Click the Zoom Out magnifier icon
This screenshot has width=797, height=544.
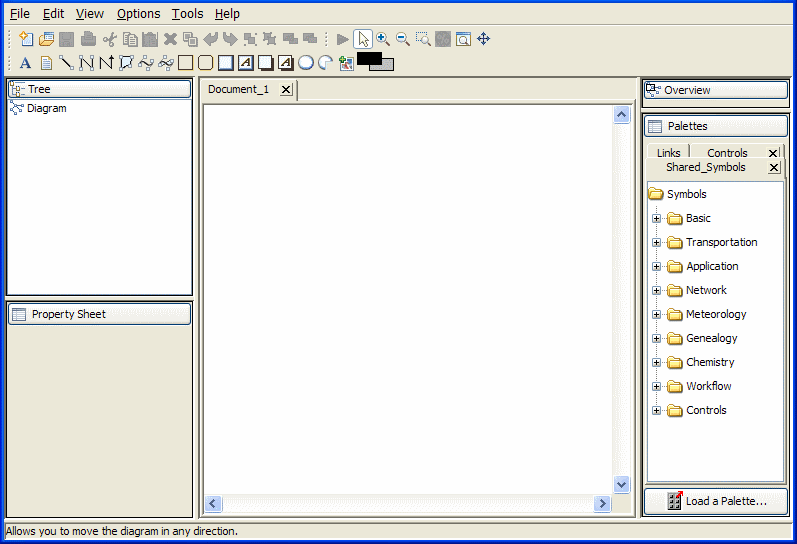pyautogui.click(x=403, y=39)
